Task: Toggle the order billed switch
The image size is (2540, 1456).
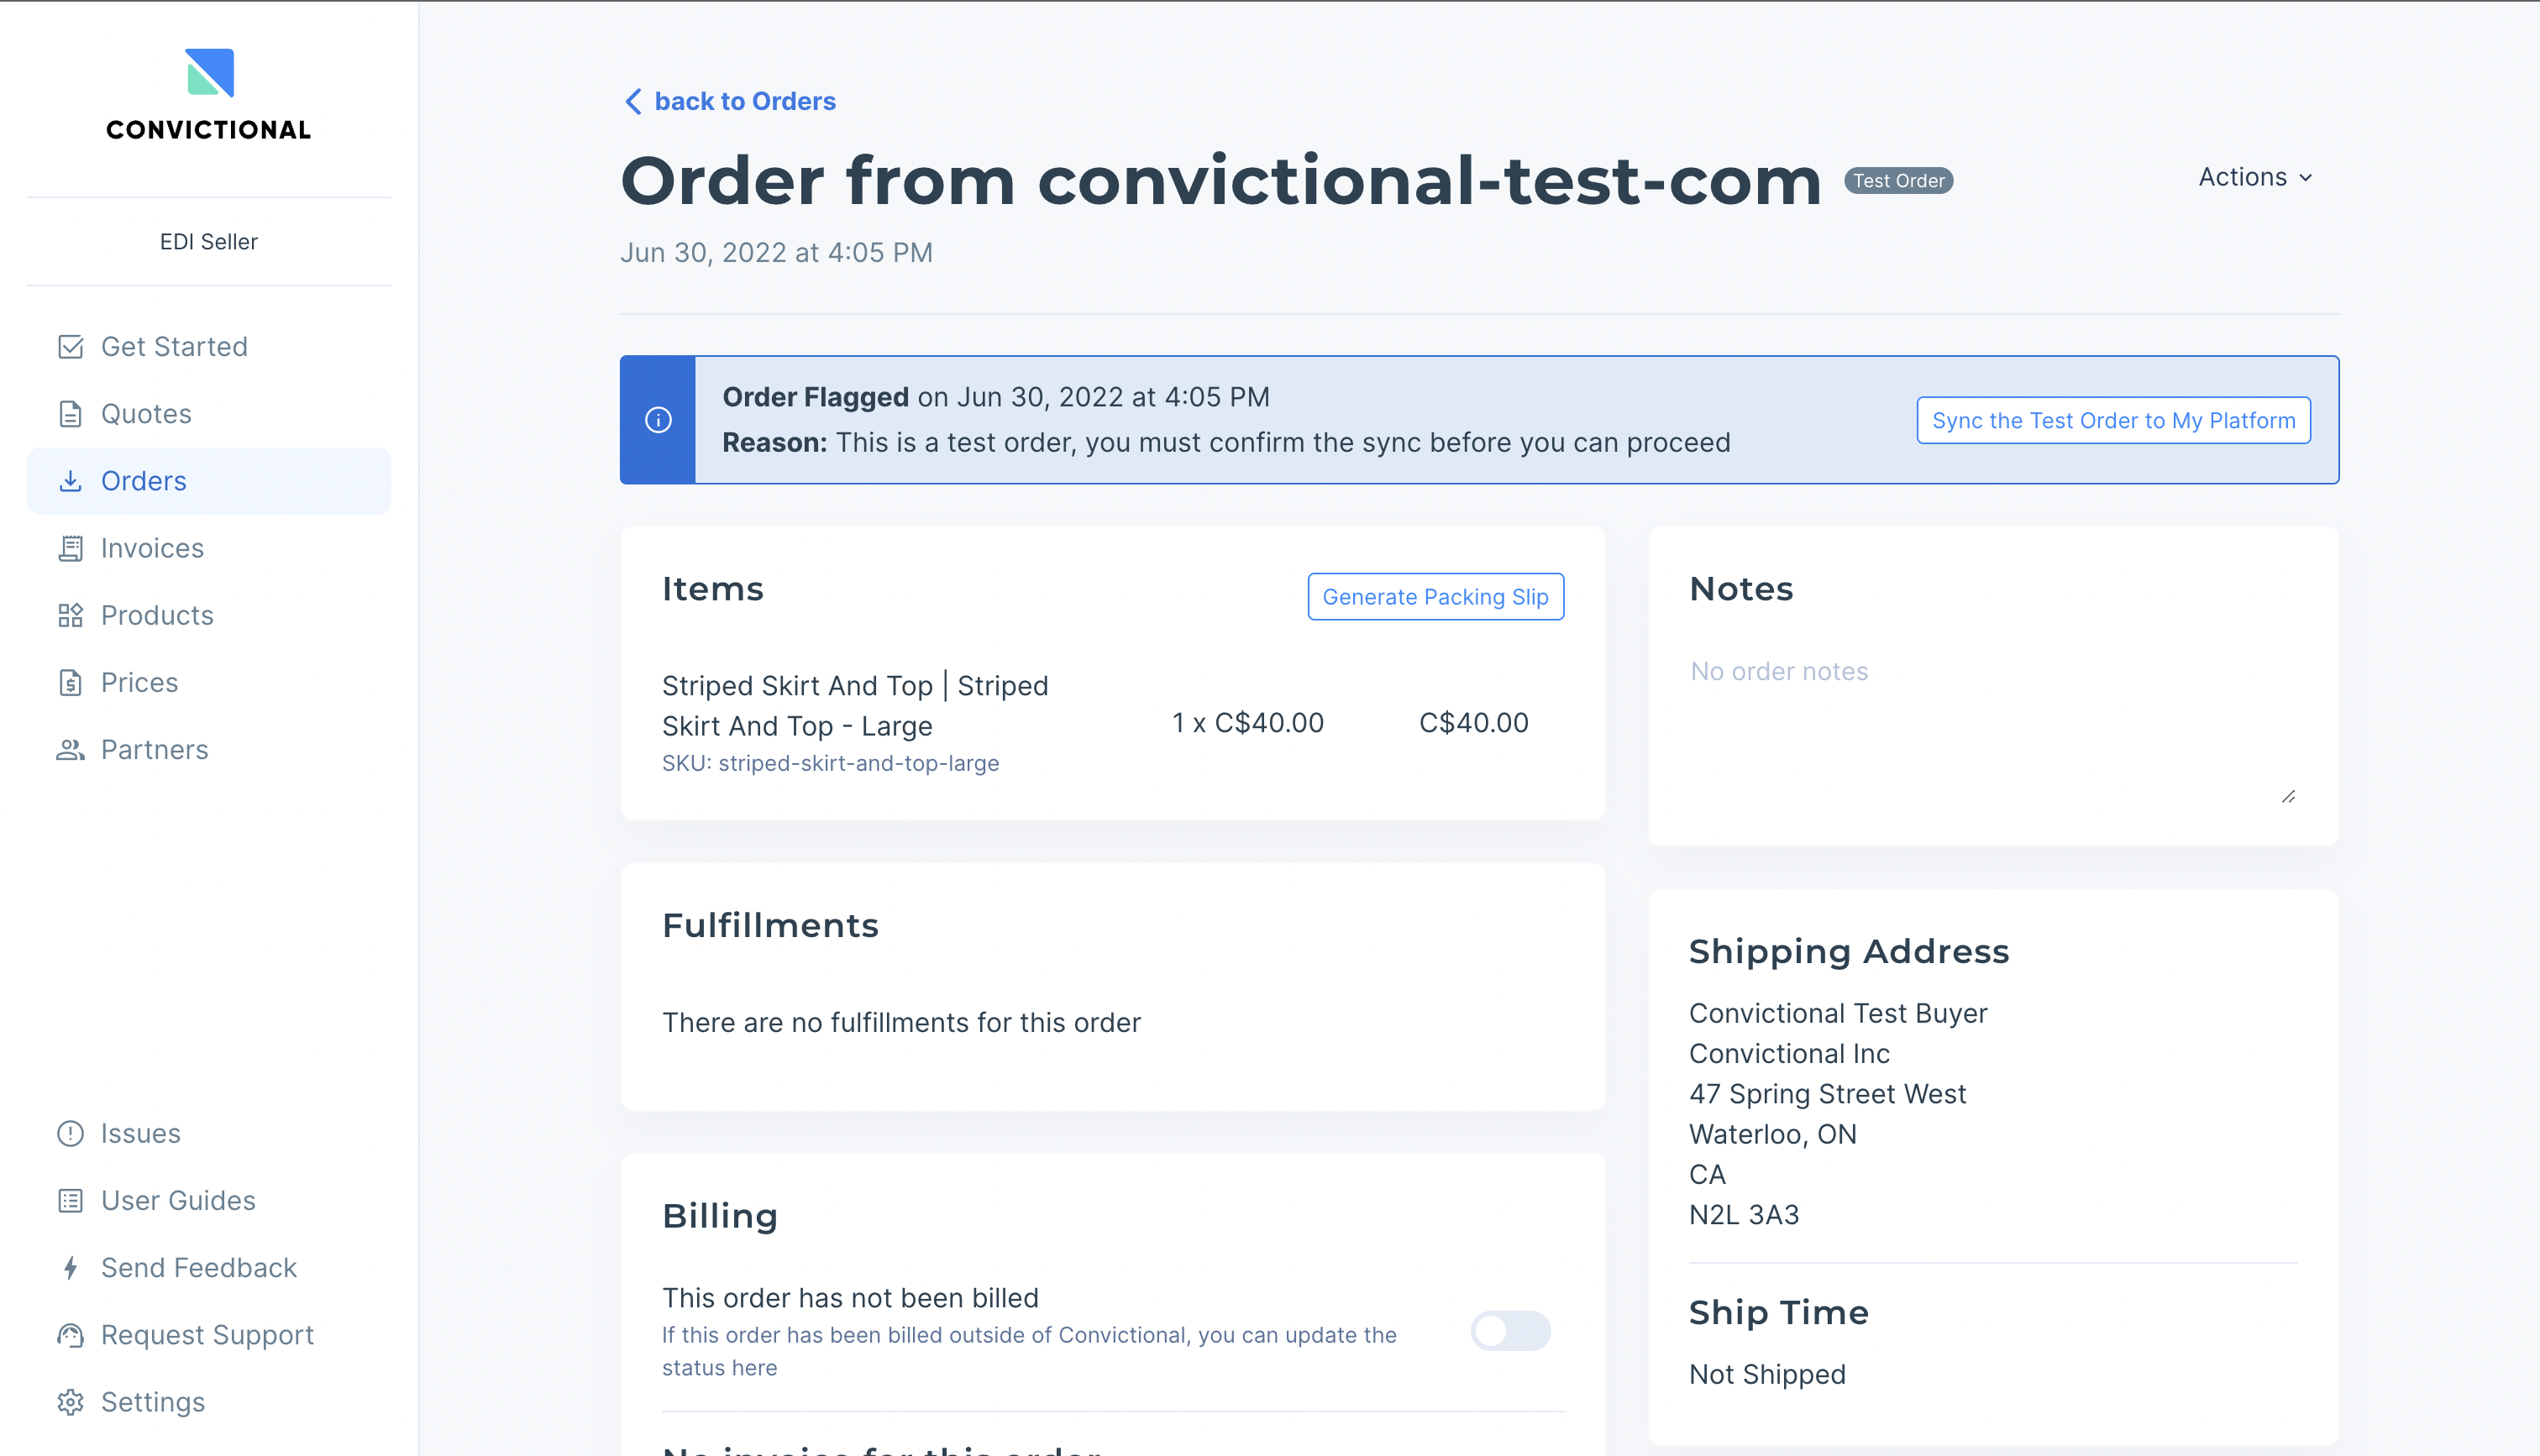Action: click(x=1510, y=1331)
